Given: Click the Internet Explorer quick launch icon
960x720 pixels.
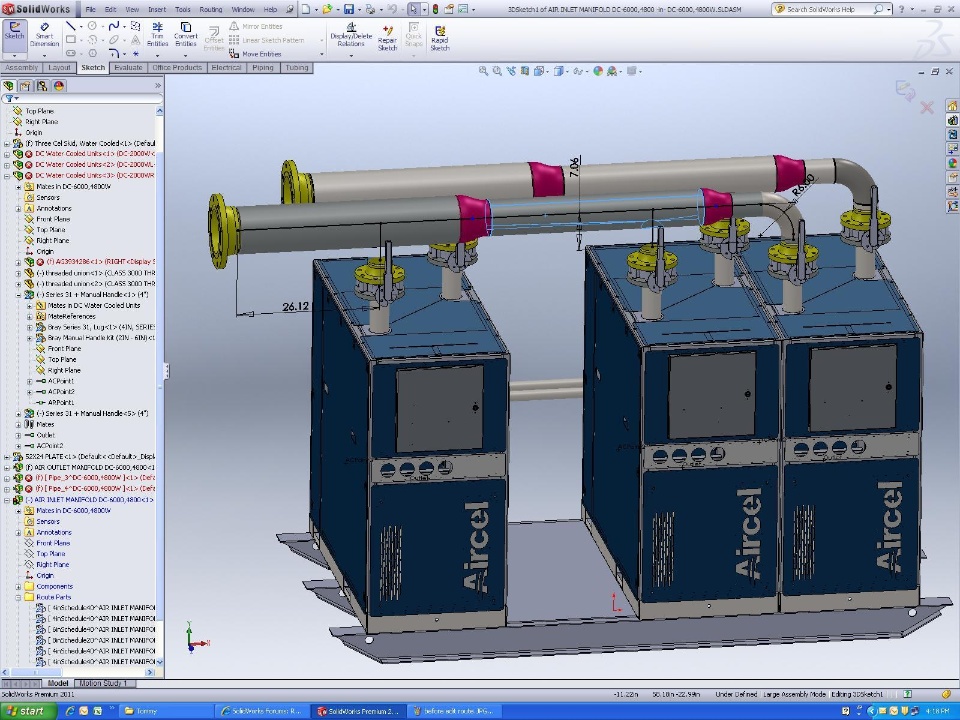Looking at the screenshot, I should [x=70, y=711].
